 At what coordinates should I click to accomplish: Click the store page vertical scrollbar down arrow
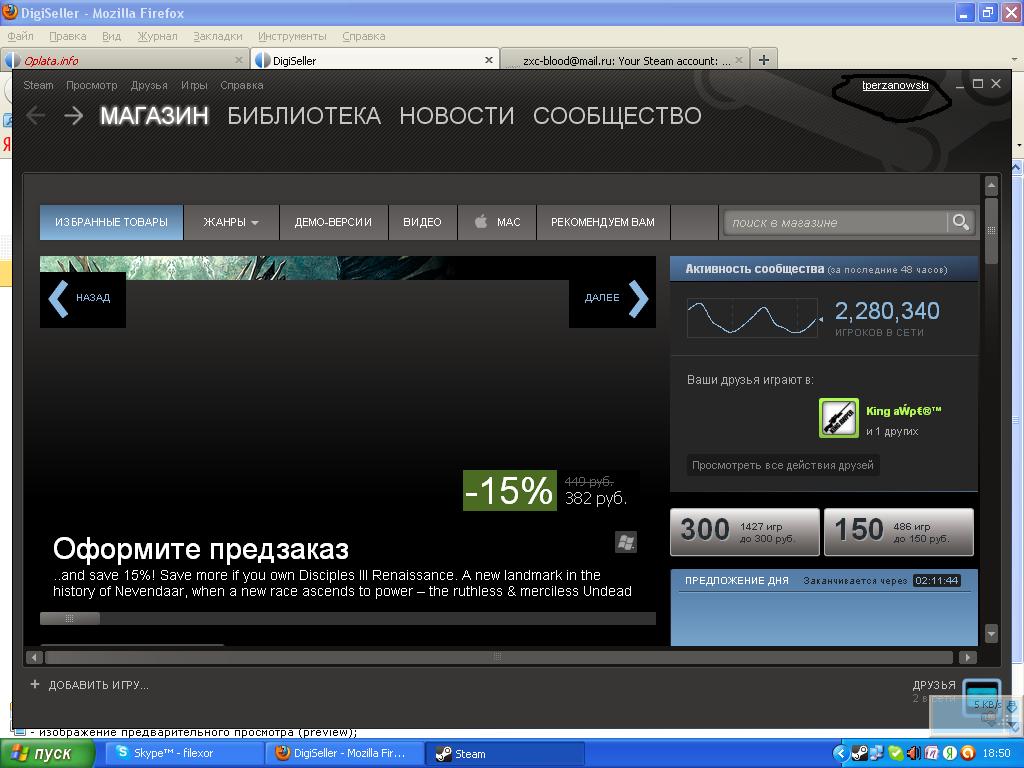[x=991, y=633]
